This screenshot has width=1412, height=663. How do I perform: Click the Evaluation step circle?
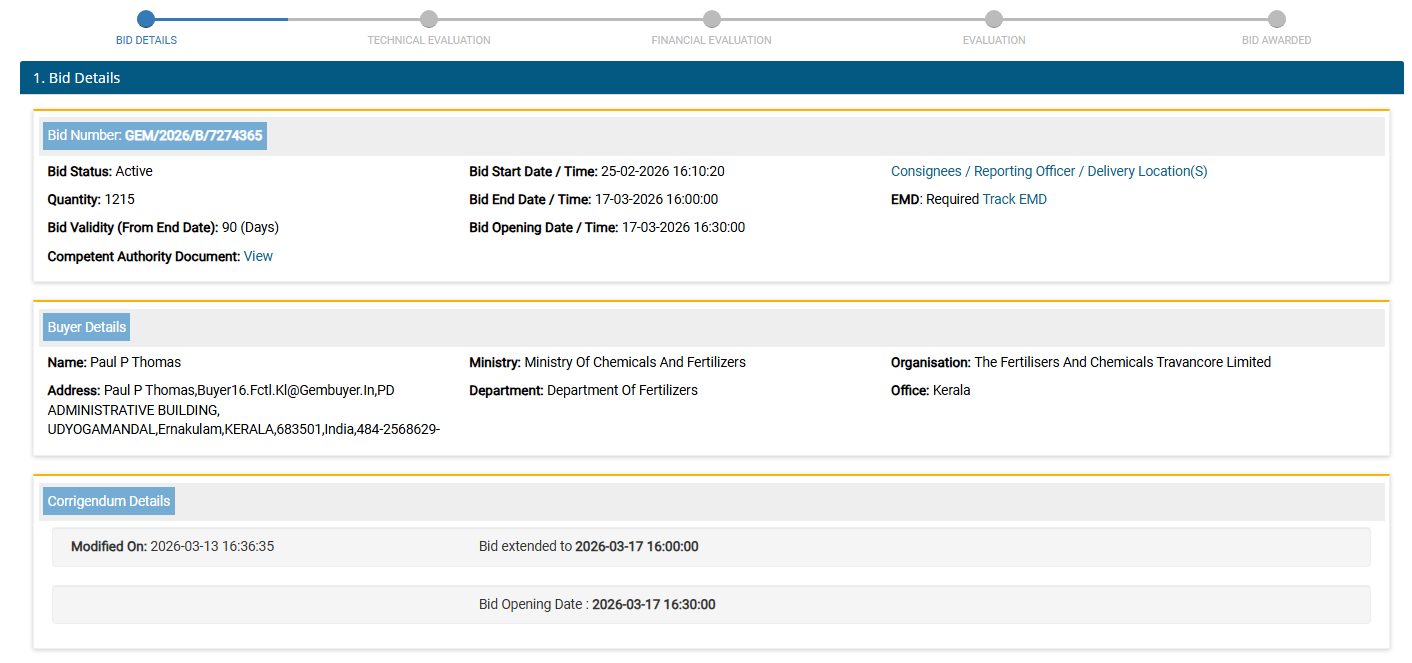click(x=994, y=19)
